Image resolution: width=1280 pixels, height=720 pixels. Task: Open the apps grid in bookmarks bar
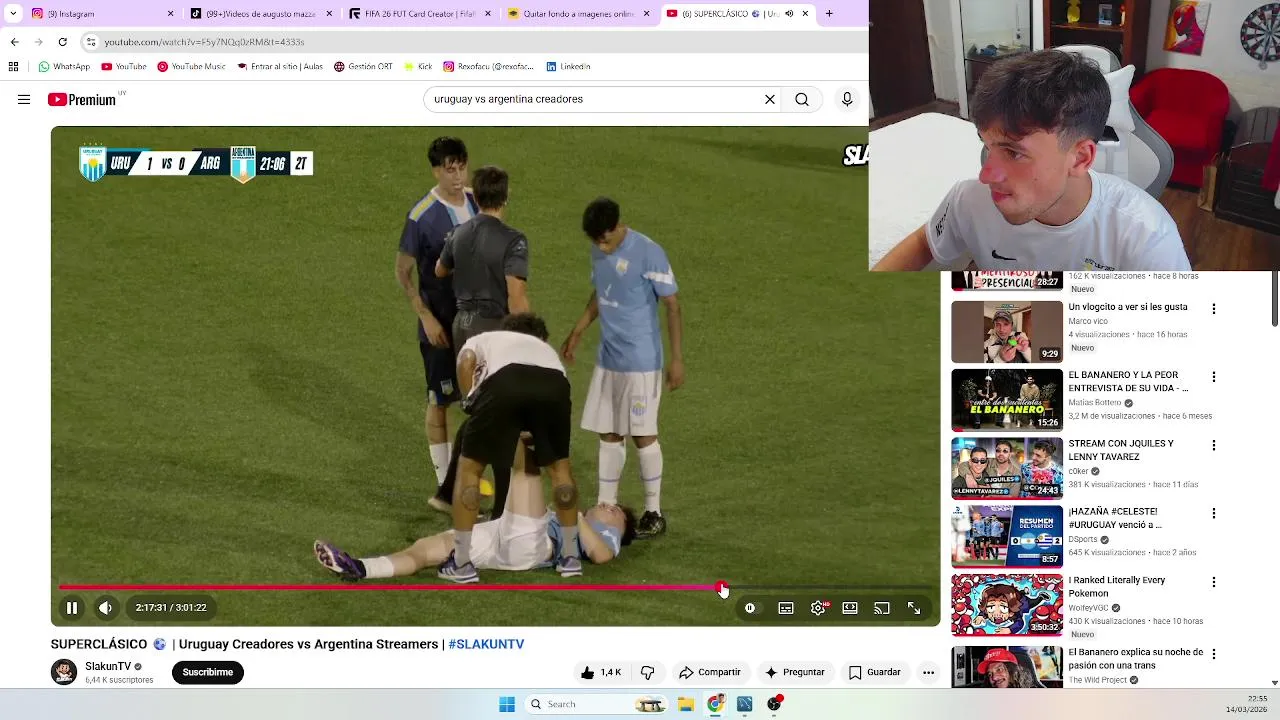click(x=13, y=67)
